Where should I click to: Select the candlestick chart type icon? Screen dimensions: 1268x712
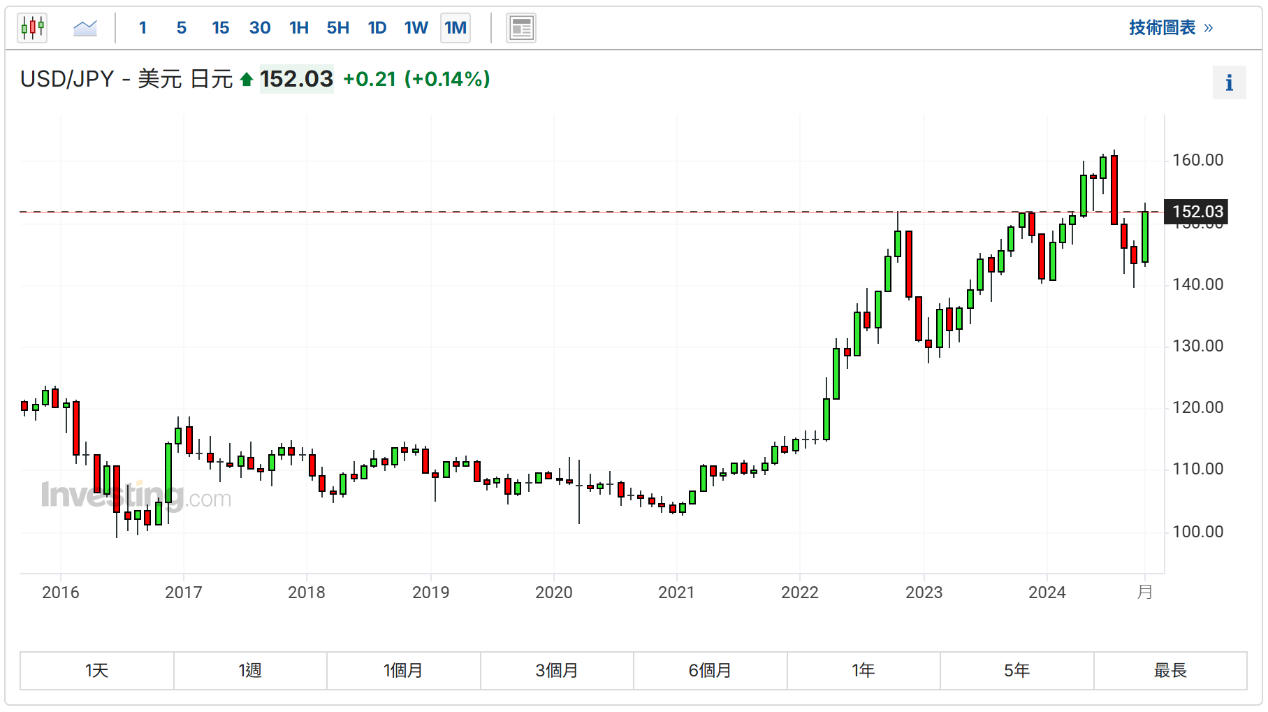(x=32, y=28)
